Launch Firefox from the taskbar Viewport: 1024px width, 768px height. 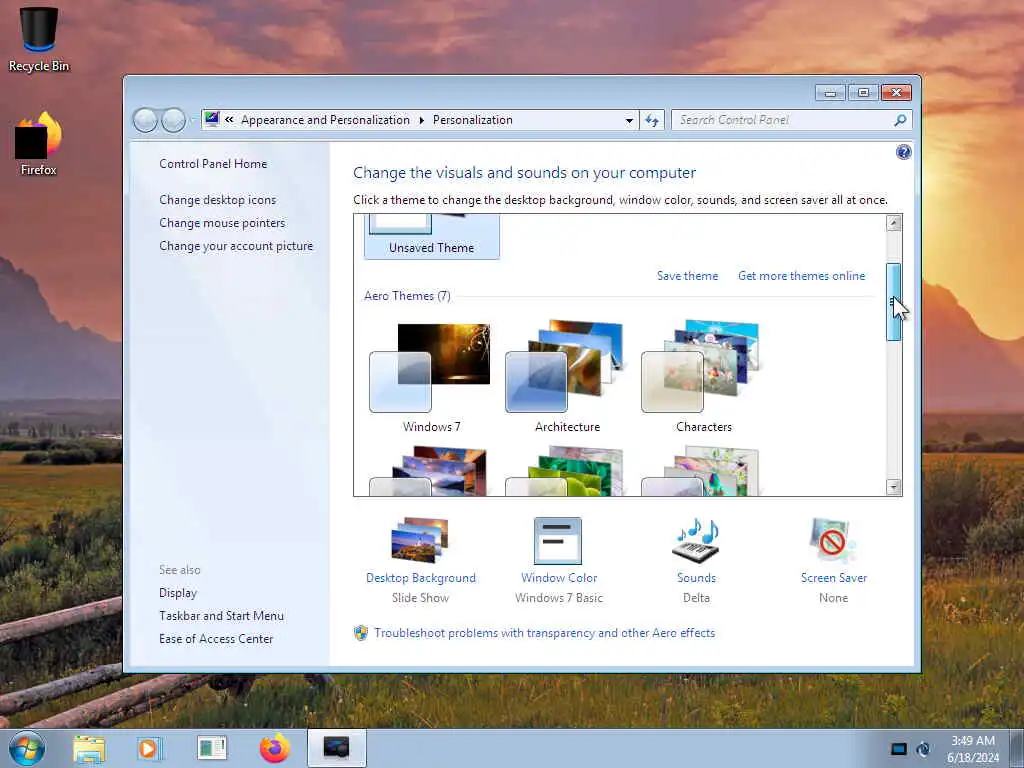click(274, 748)
